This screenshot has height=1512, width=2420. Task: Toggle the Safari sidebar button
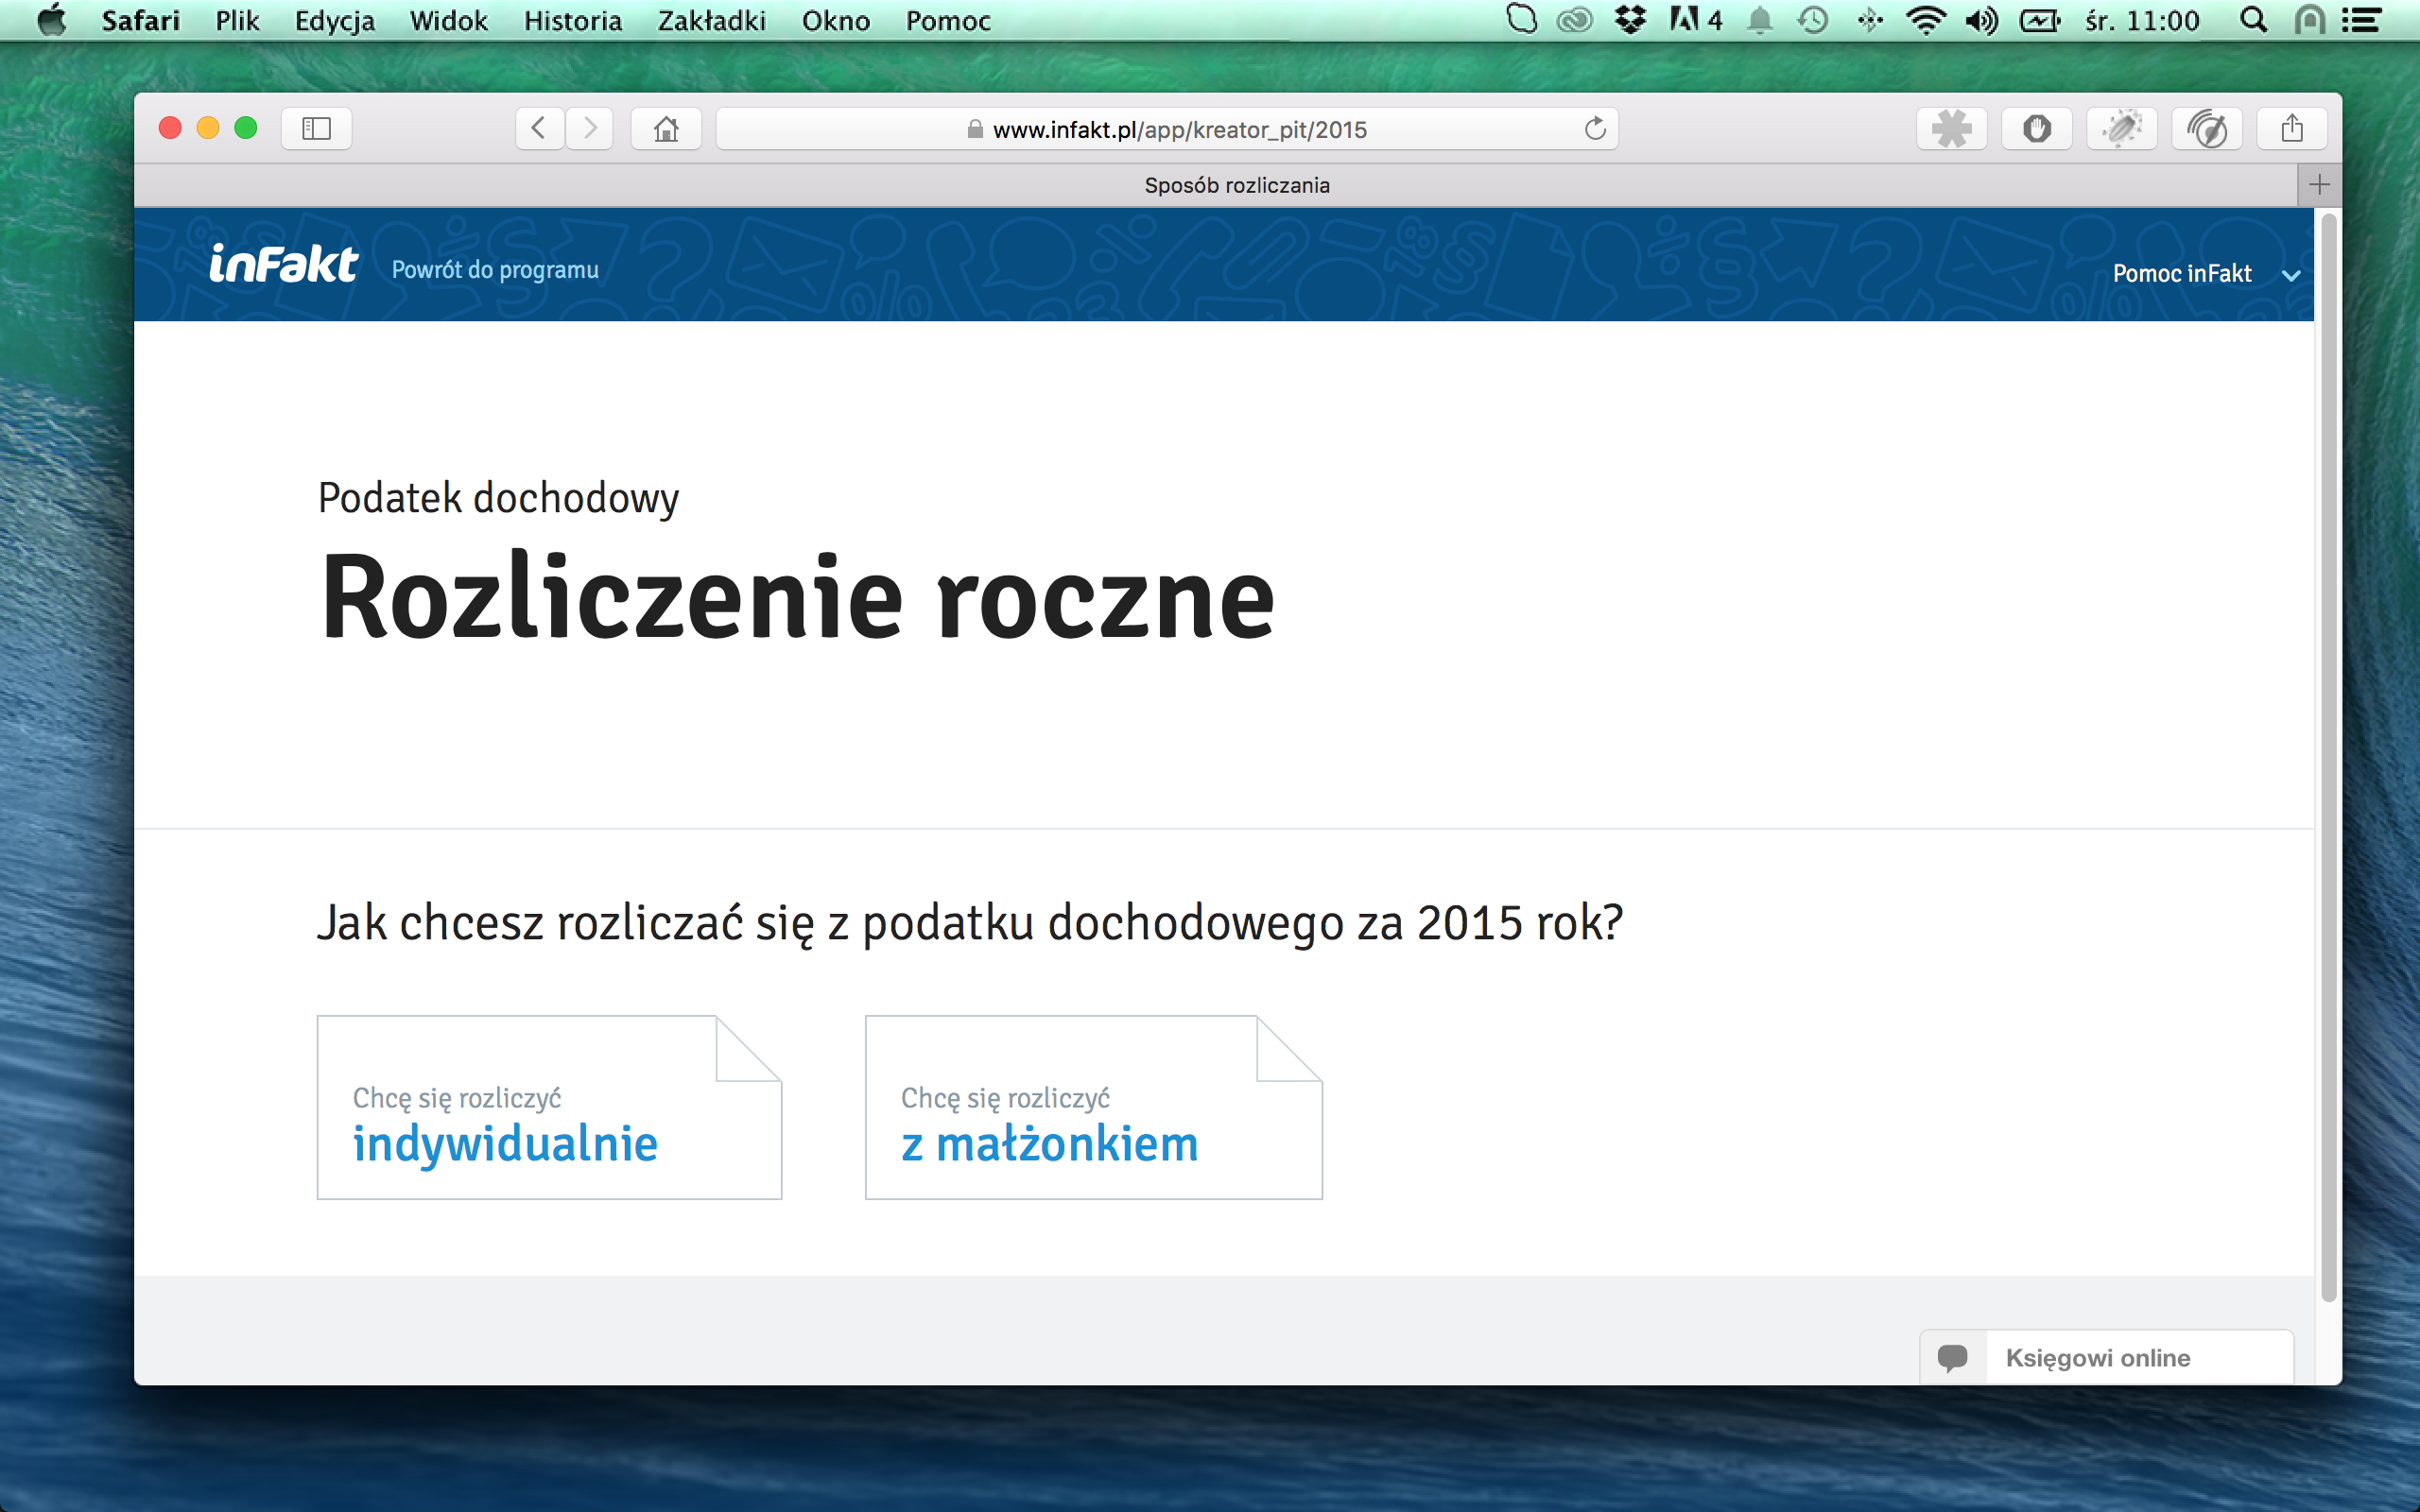pyautogui.click(x=316, y=128)
